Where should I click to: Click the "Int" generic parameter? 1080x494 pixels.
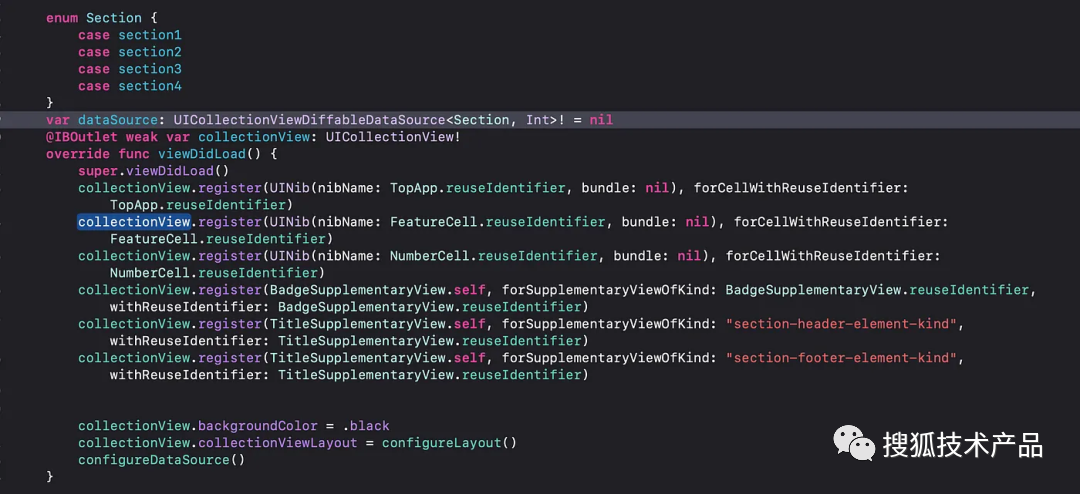pos(538,120)
